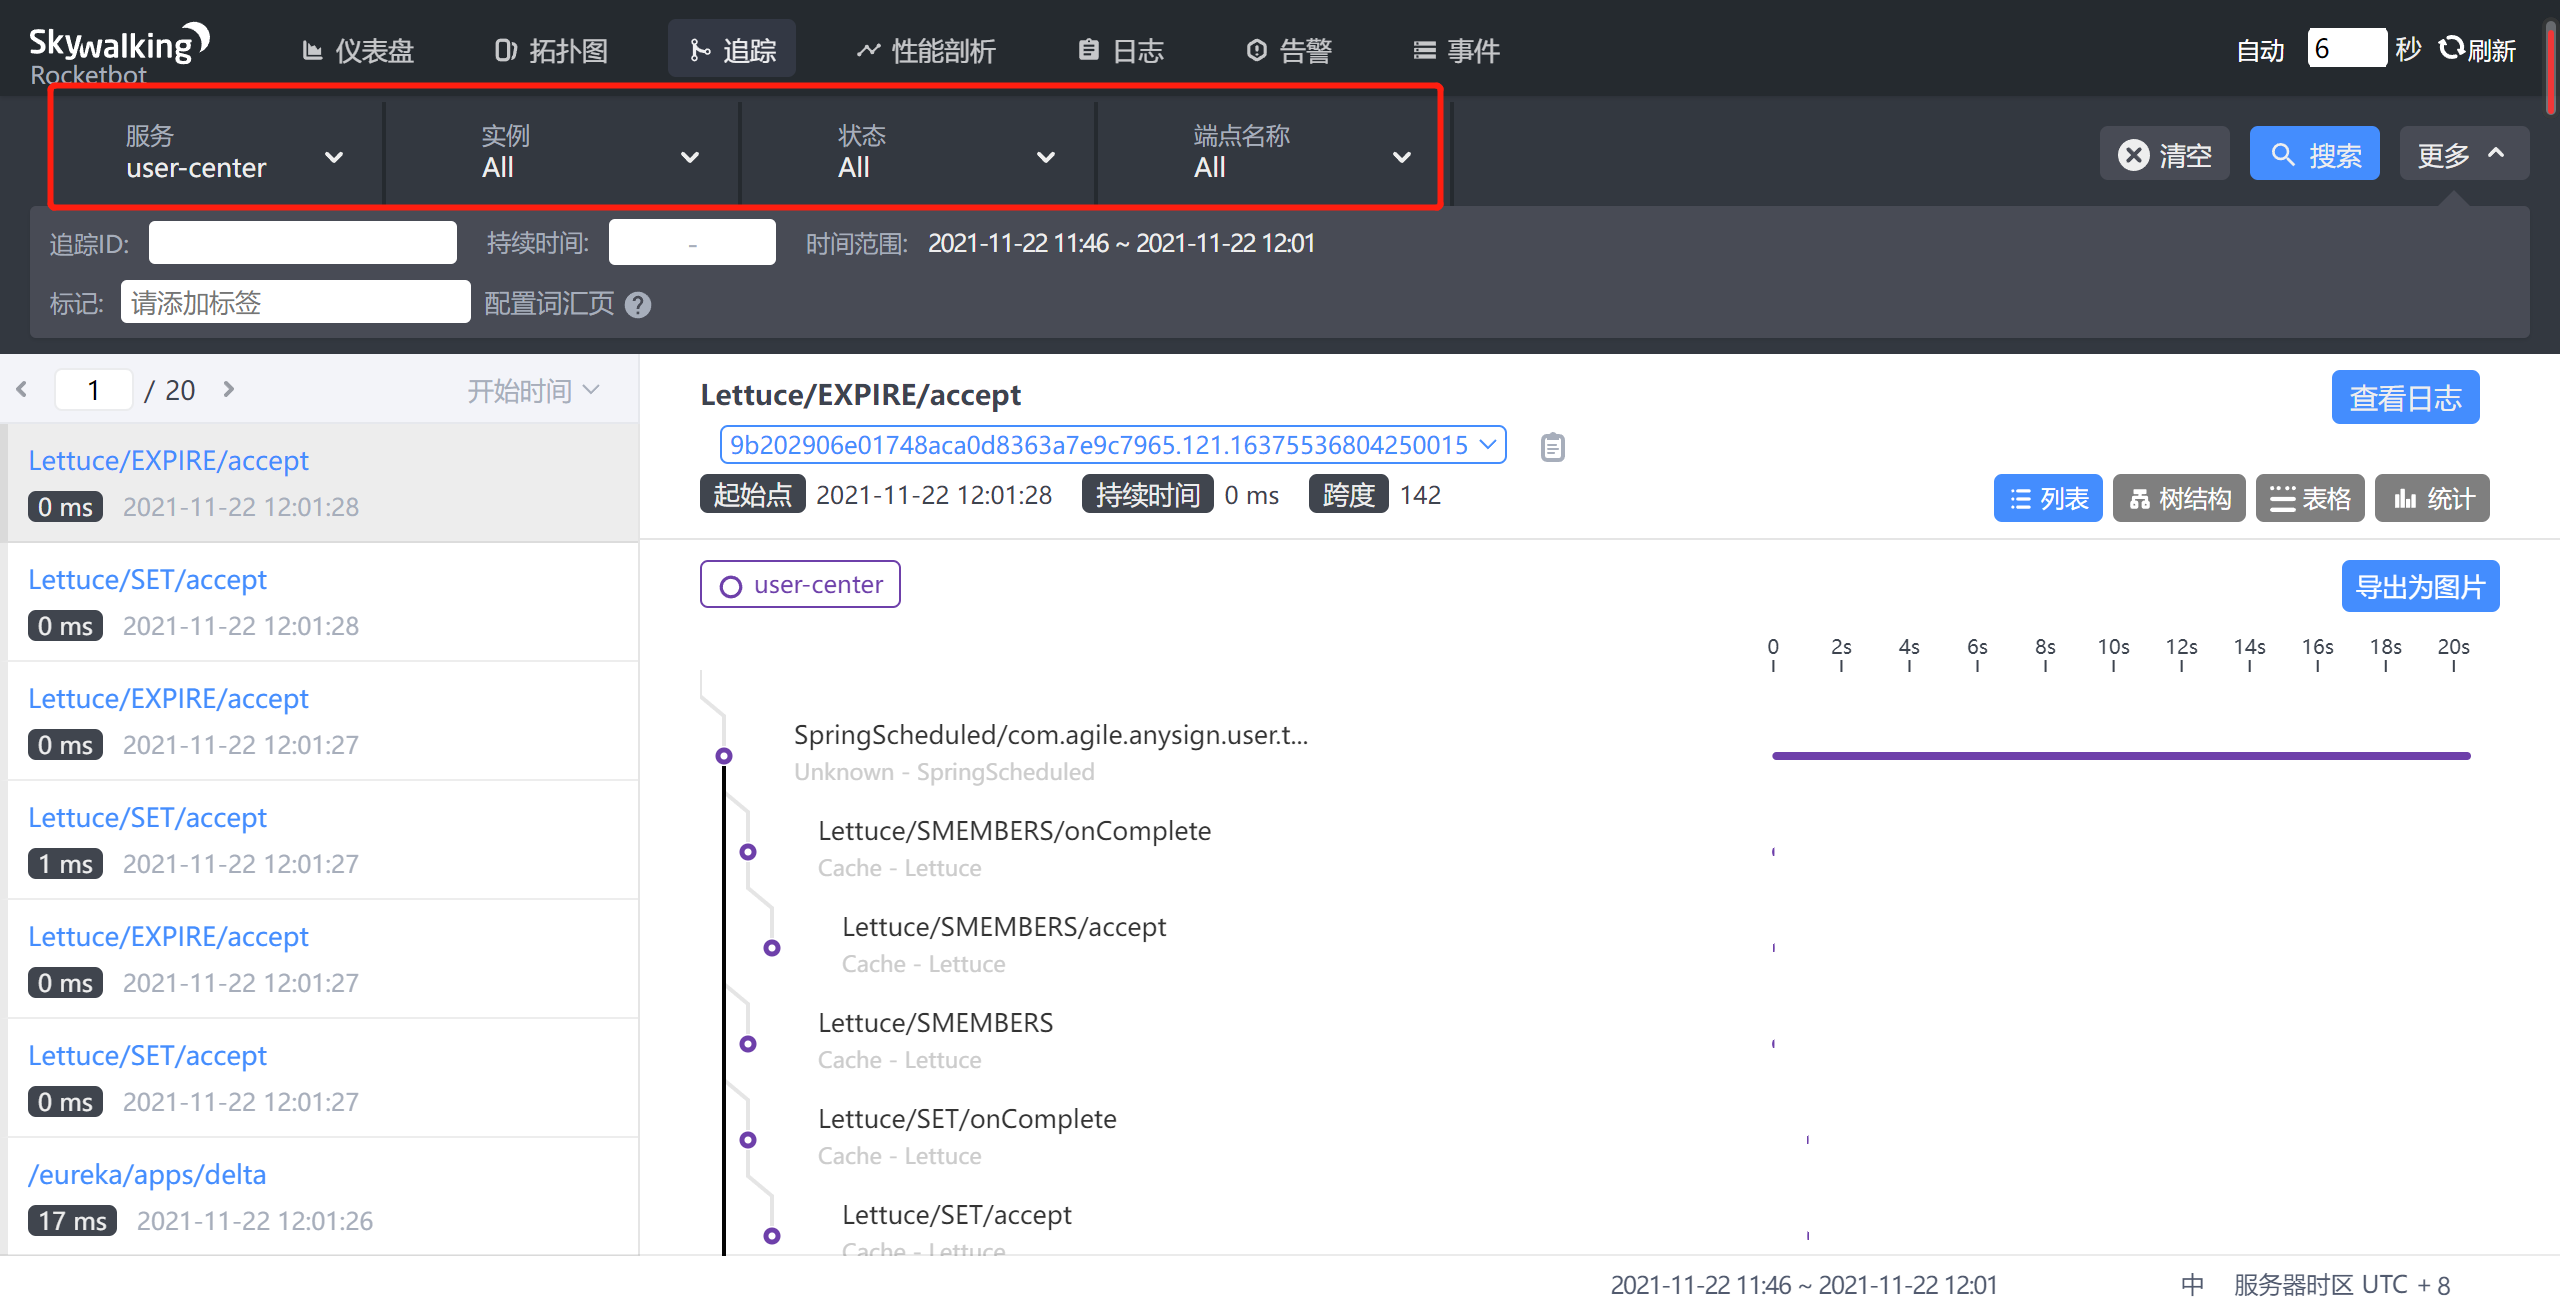Image resolution: width=2560 pixels, height=1314 pixels.
Task: Open the 拓扑图 topology view
Action: (550, 49)
